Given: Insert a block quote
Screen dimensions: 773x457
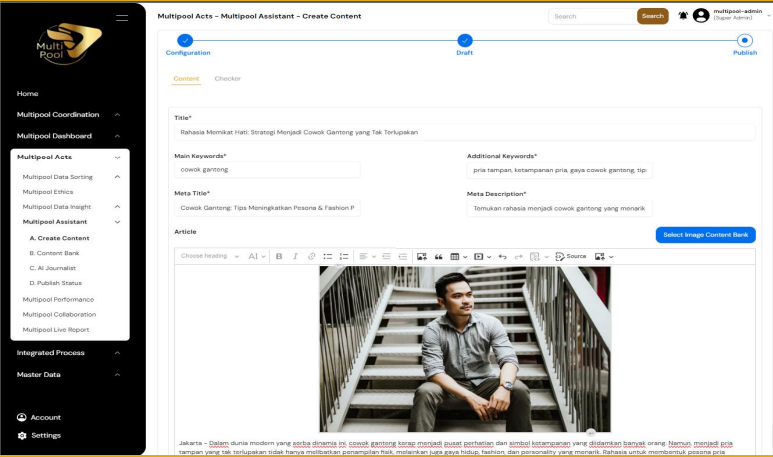Looking at the screenshot, I should [x=438, y=256].
